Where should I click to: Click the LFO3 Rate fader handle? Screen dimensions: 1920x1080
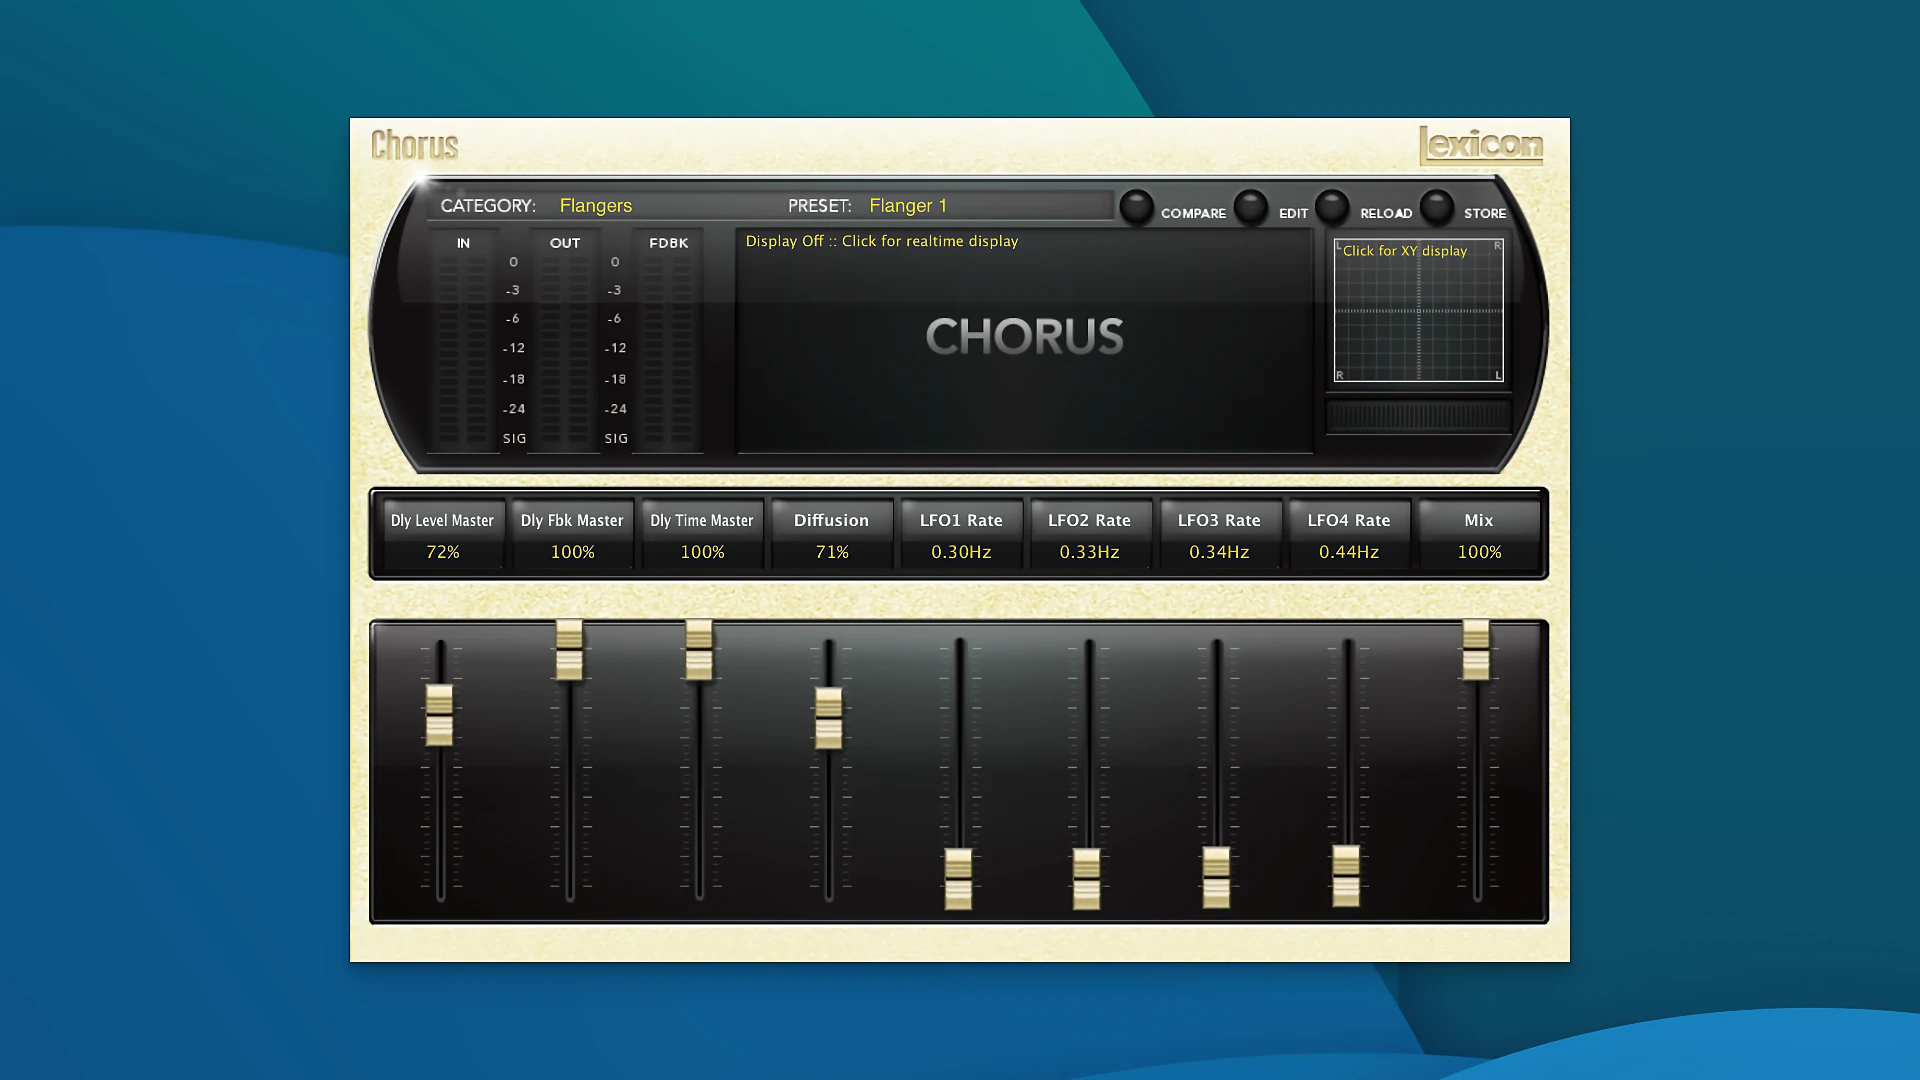coord(1216,877)
